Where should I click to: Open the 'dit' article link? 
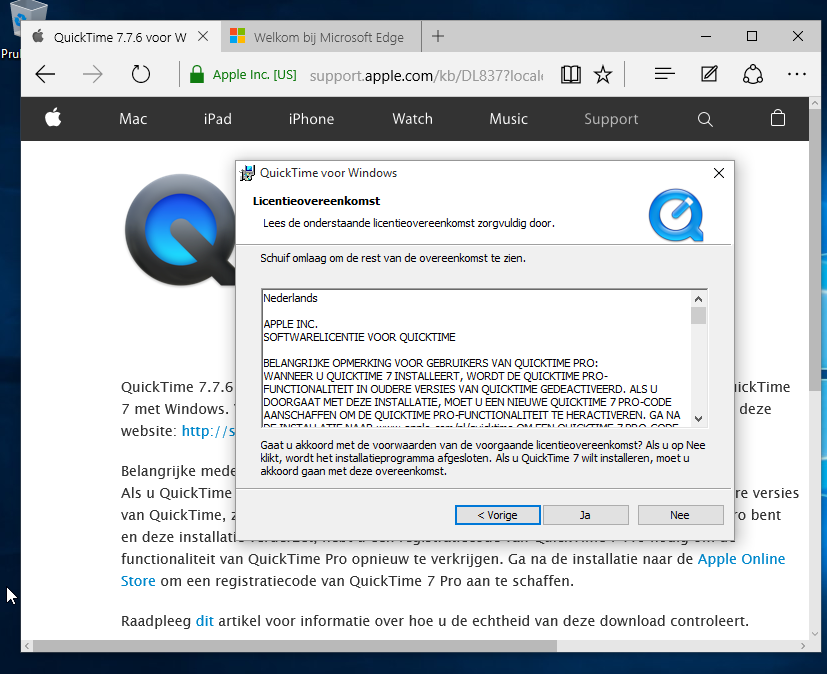coord(205,621)
